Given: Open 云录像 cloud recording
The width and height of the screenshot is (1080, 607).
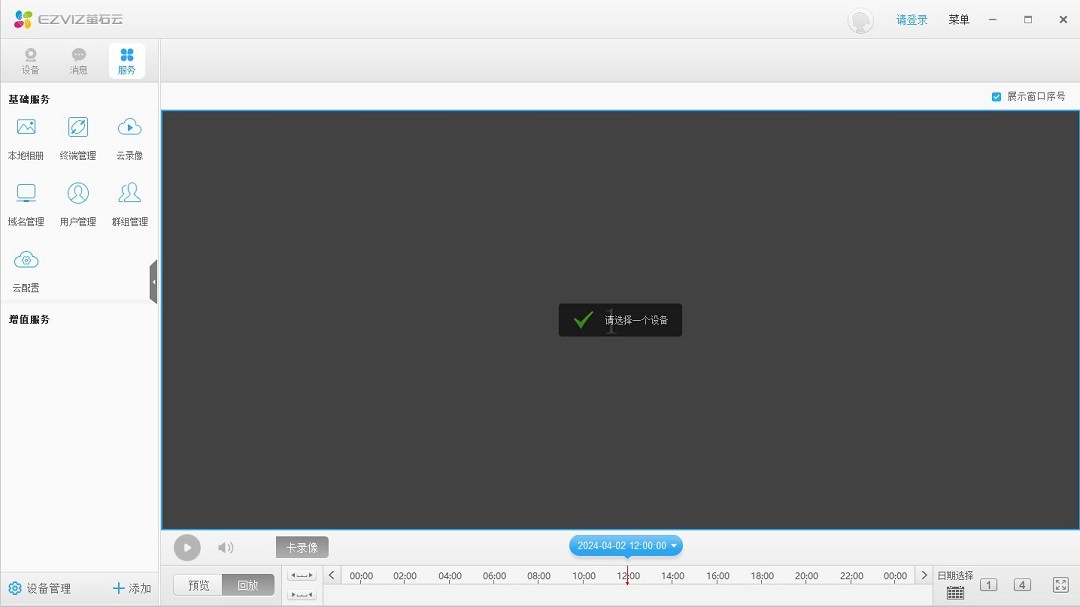Looking at the screenshot, I should pyautogui.click(x=129, y=138).
